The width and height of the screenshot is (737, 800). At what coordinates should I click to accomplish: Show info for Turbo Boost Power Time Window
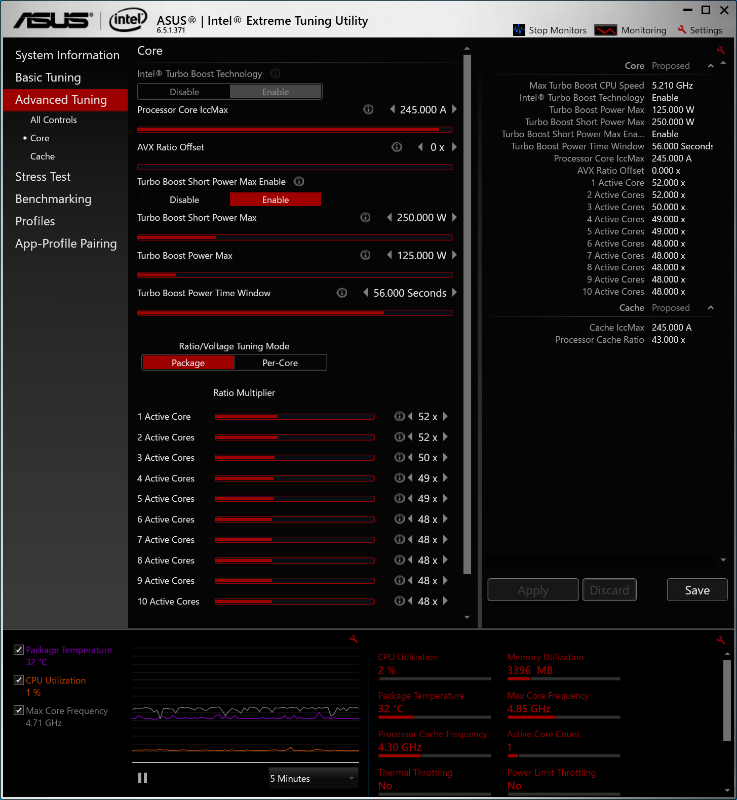click(342, 293)
